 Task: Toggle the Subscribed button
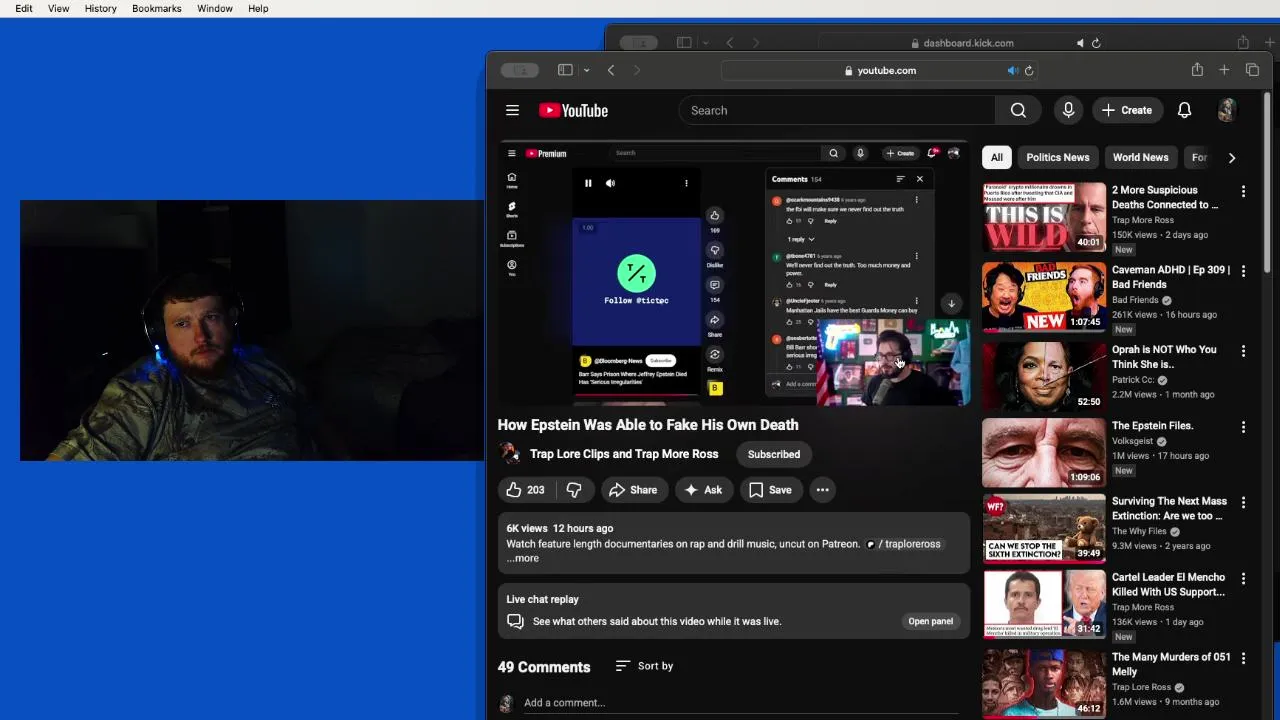(x=774, y=454)
